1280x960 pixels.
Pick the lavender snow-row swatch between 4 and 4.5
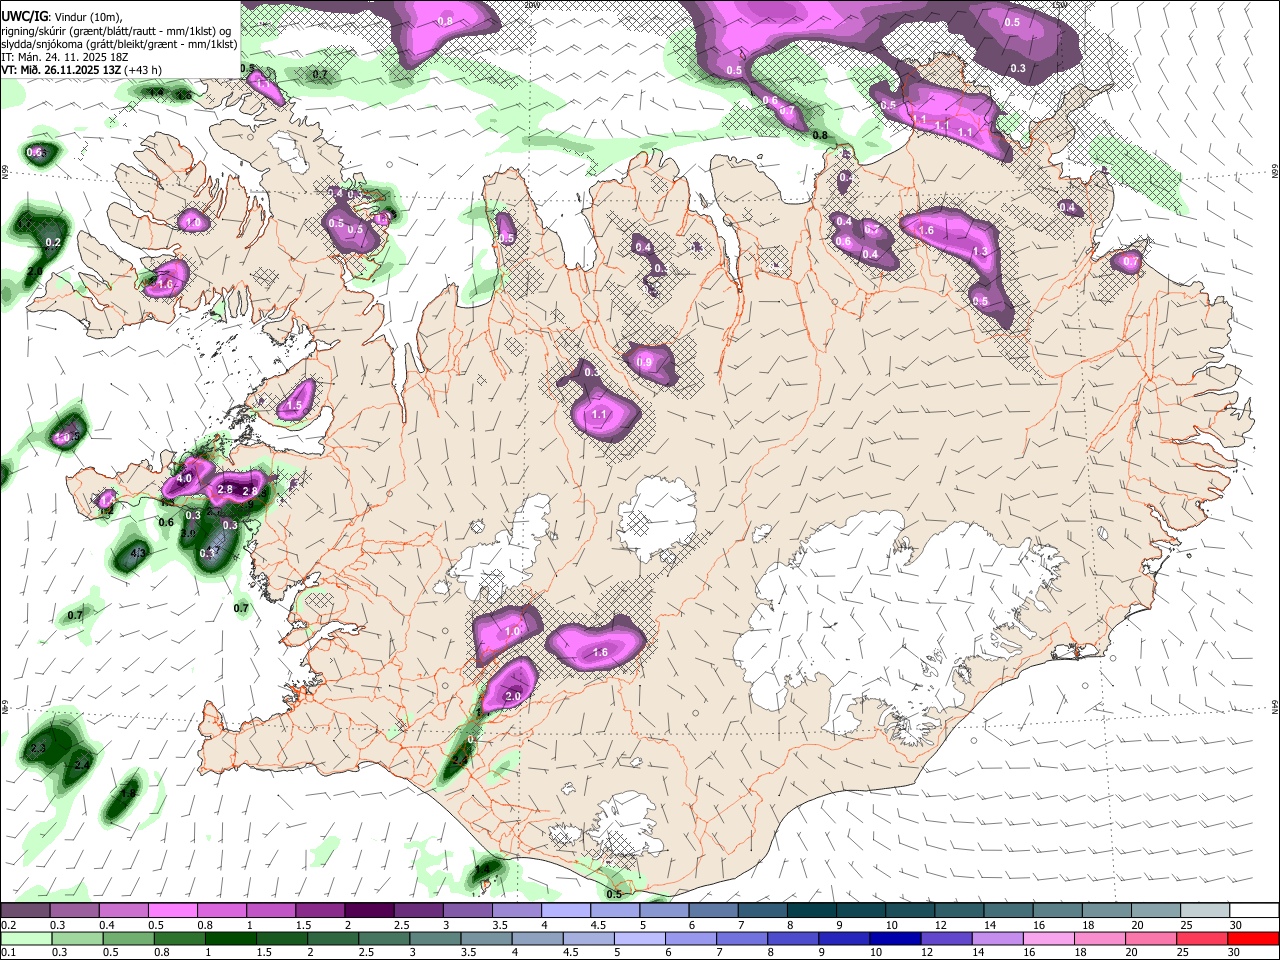[566, 911]
